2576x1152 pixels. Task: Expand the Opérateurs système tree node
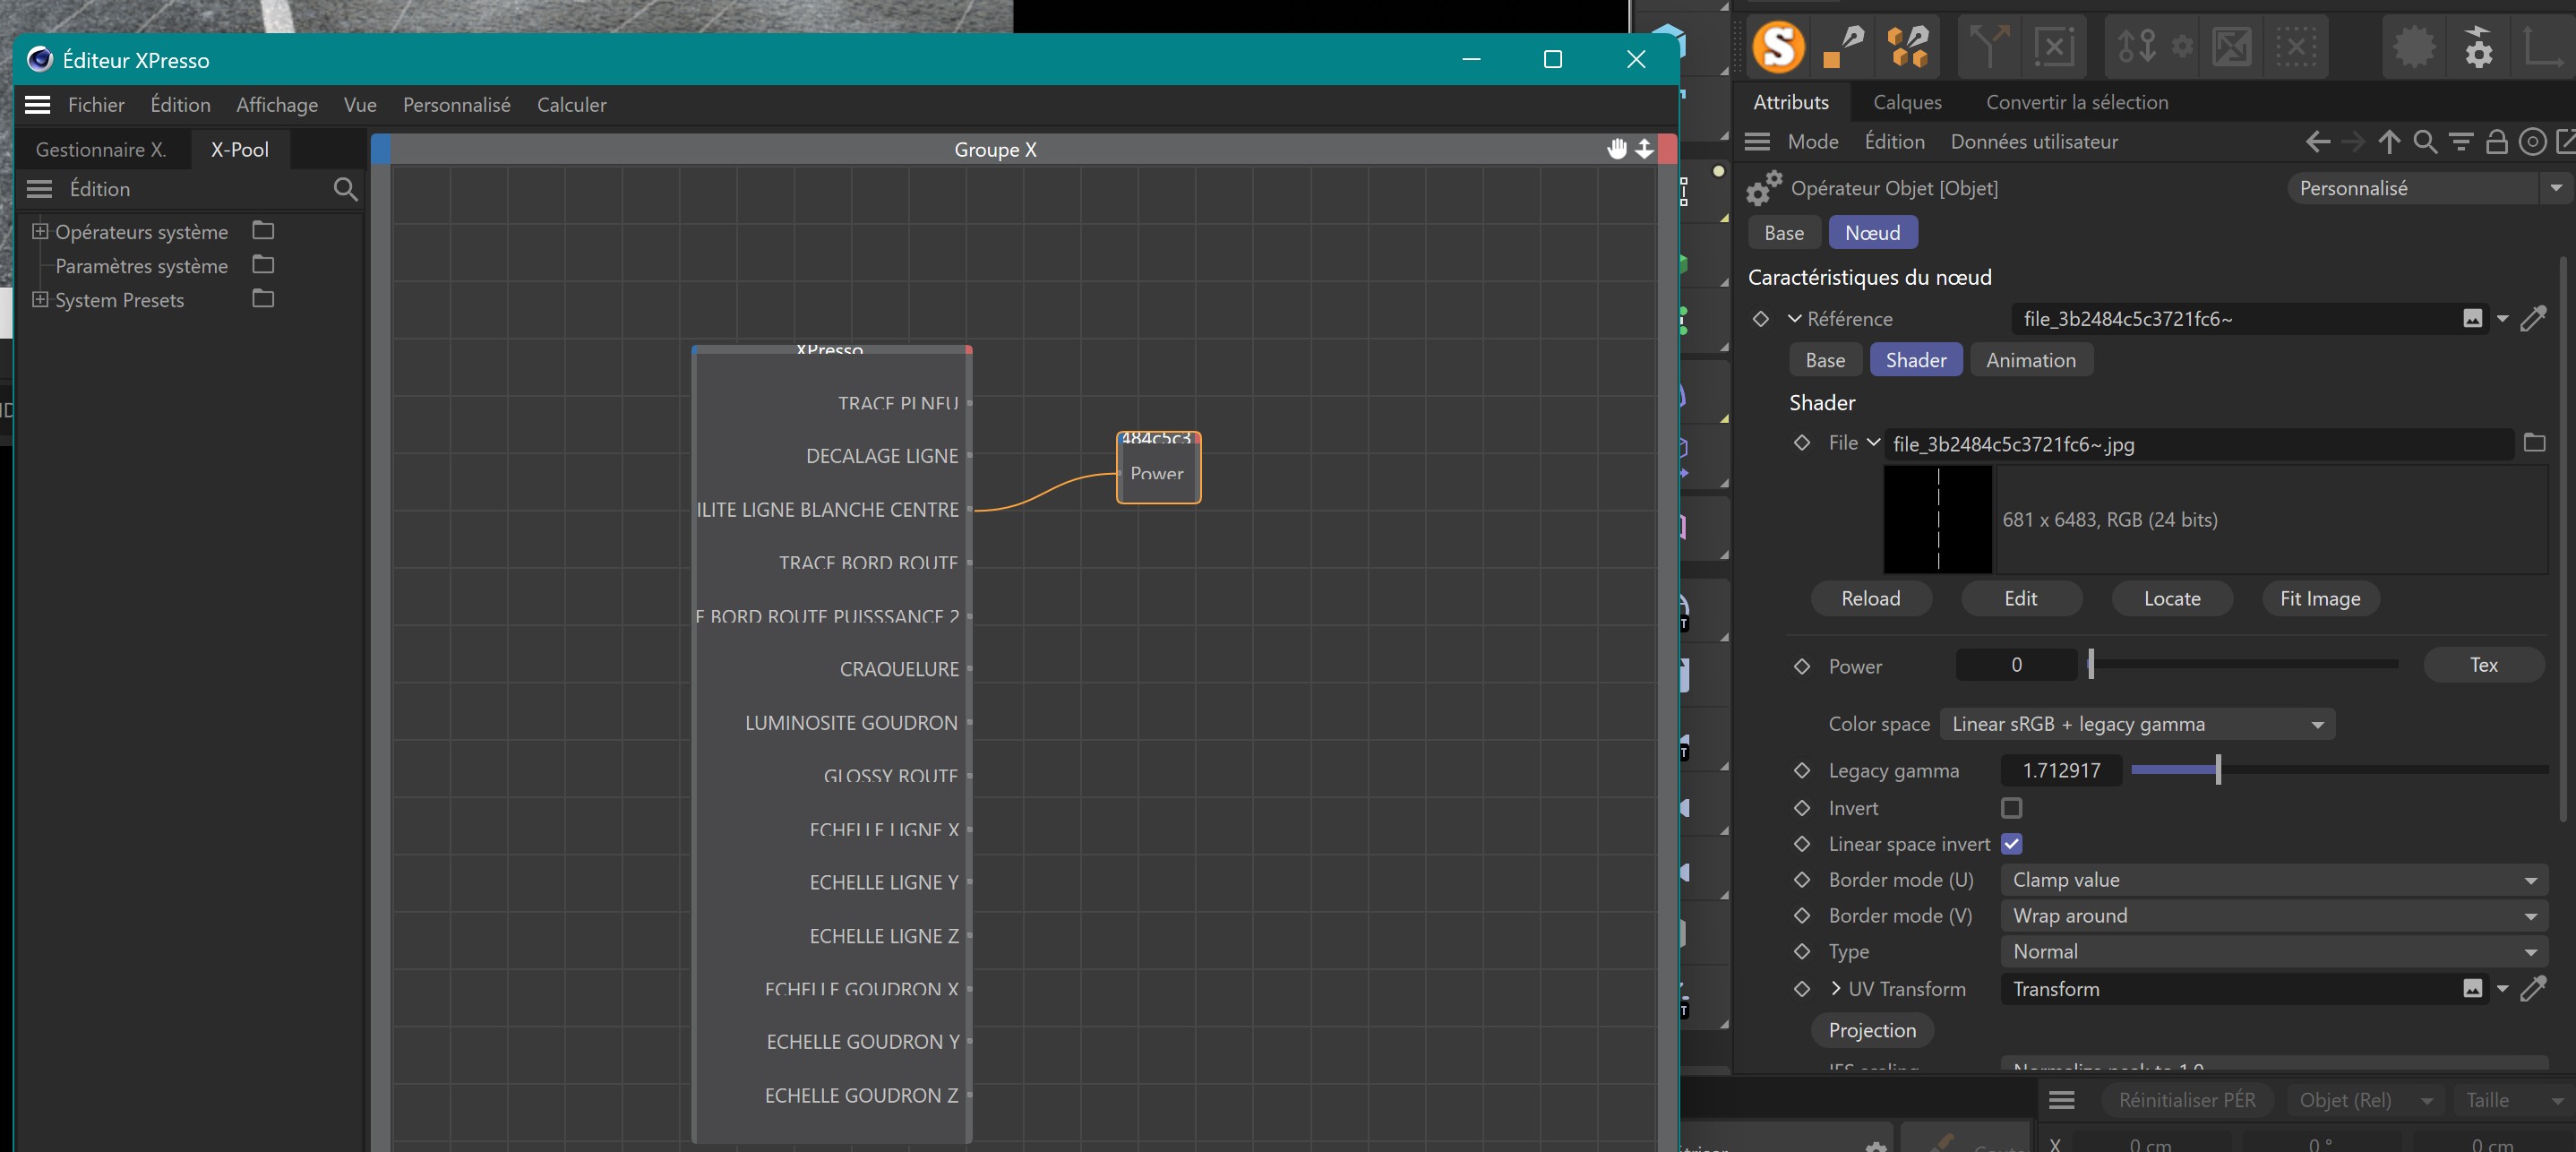click(x=40, y=231)
